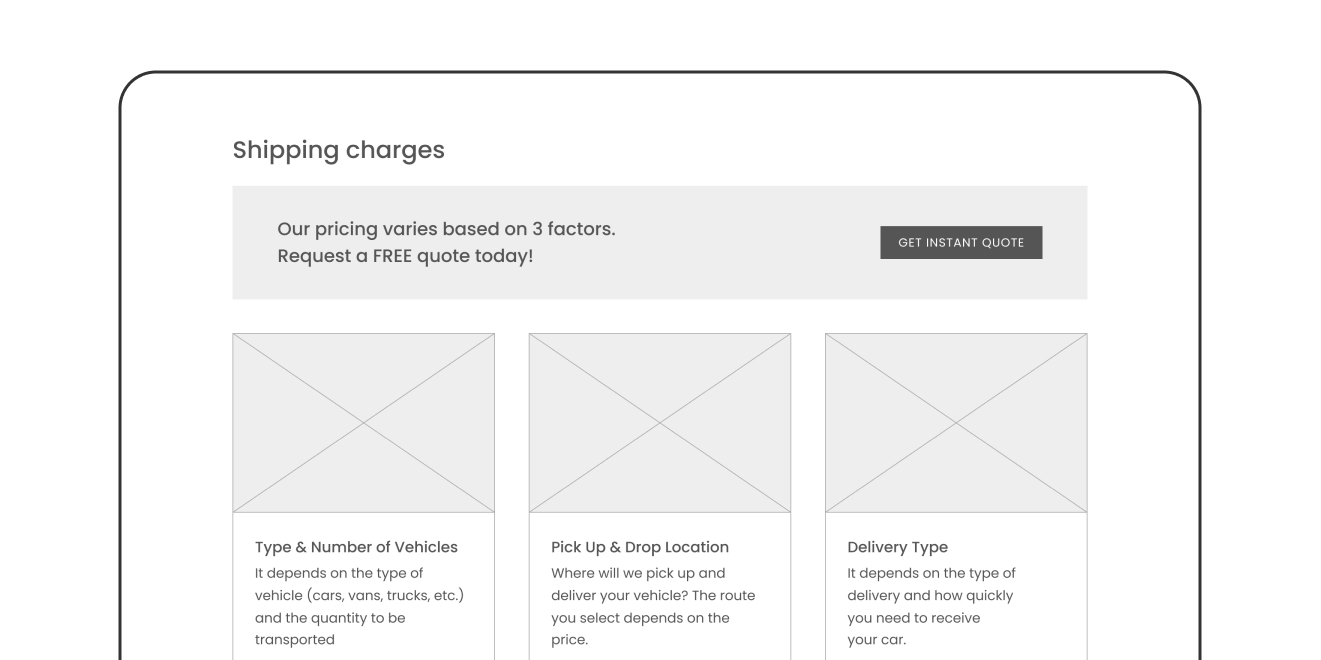Open the Delivery Type image placeholder
1321x660 pixels.
pos(955,423)
